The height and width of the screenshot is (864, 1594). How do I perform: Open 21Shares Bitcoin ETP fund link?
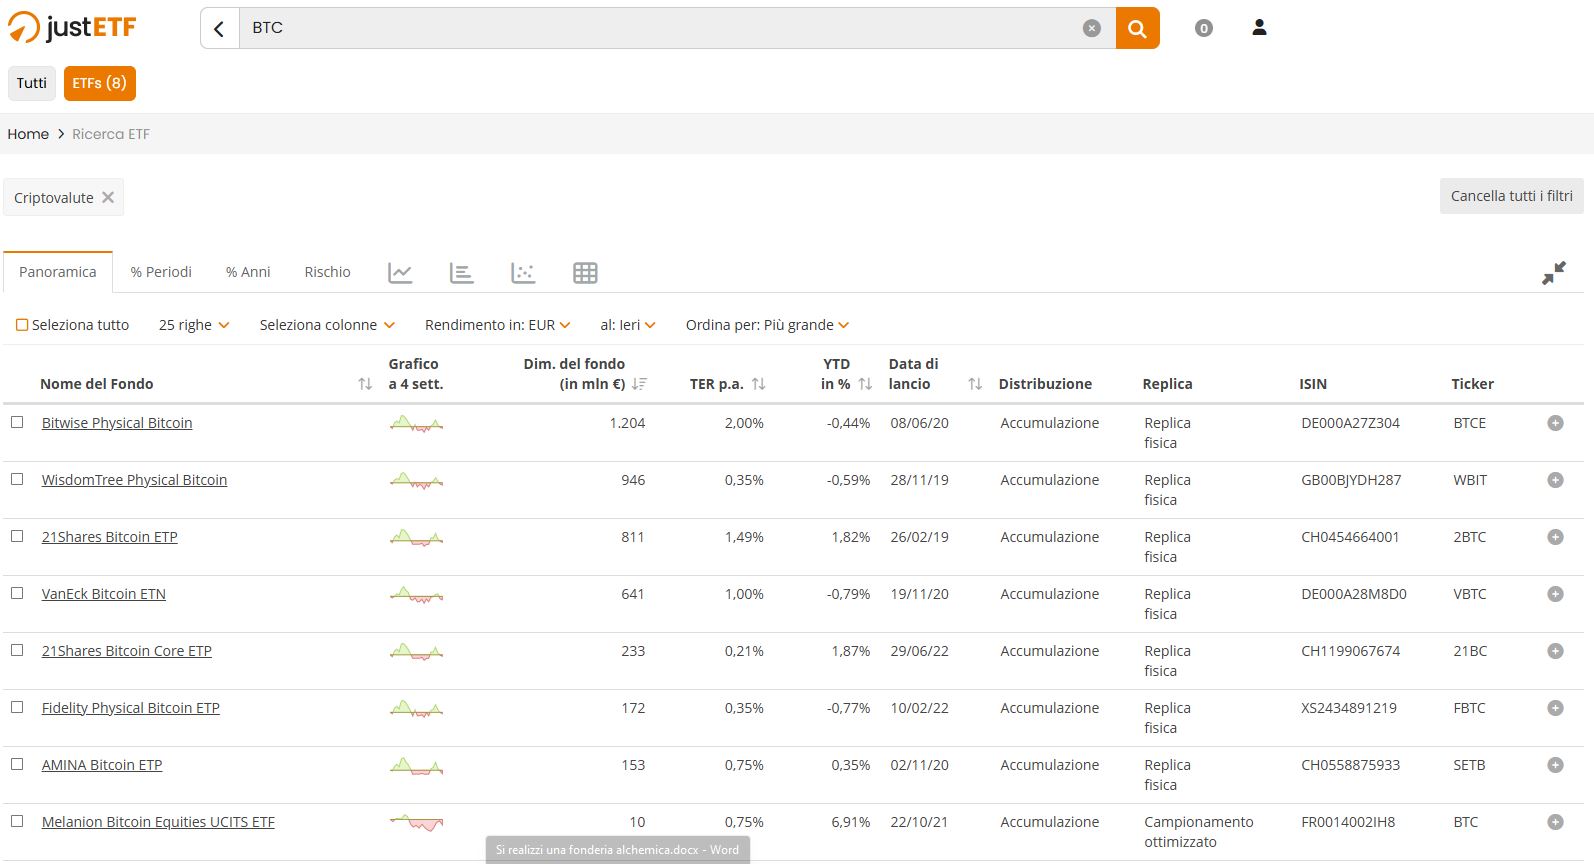[x=110, y=537]
